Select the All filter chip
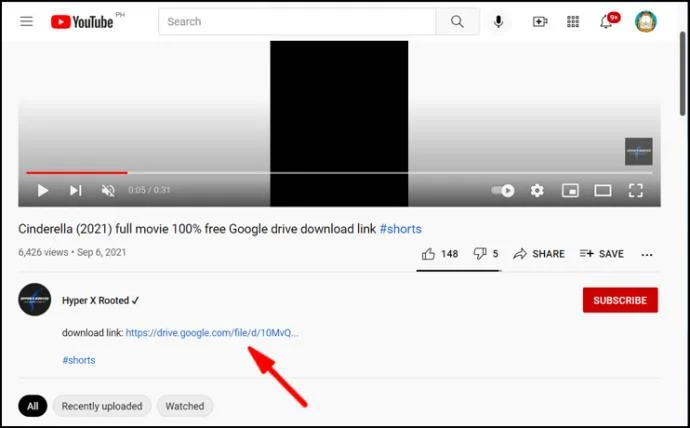690x428 pixels. pyautogui.click(x=33, y=406)
